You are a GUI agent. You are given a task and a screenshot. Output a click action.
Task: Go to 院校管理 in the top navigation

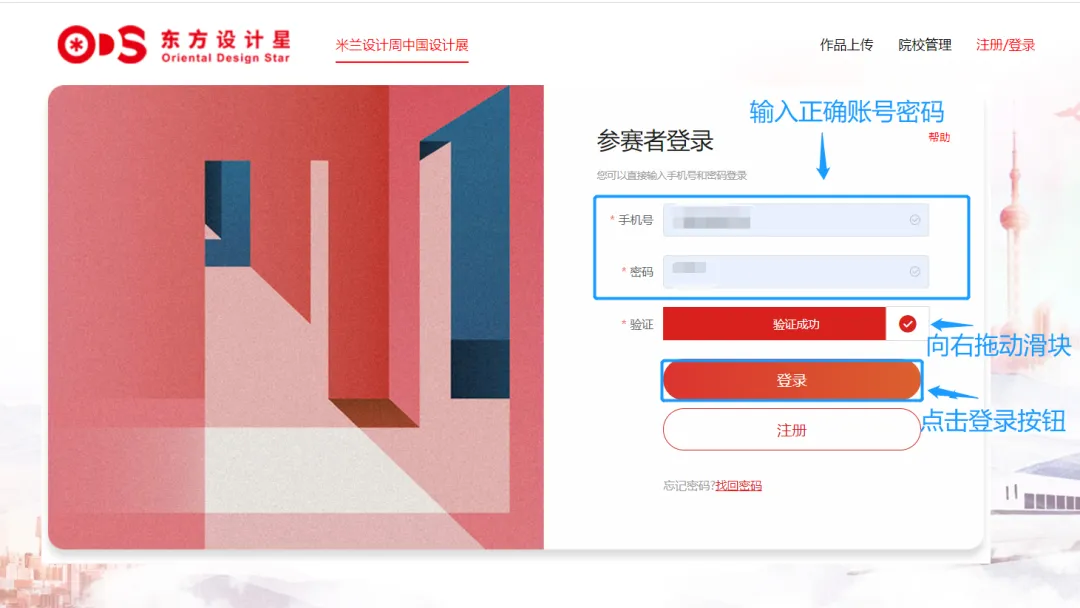[924, 45]
